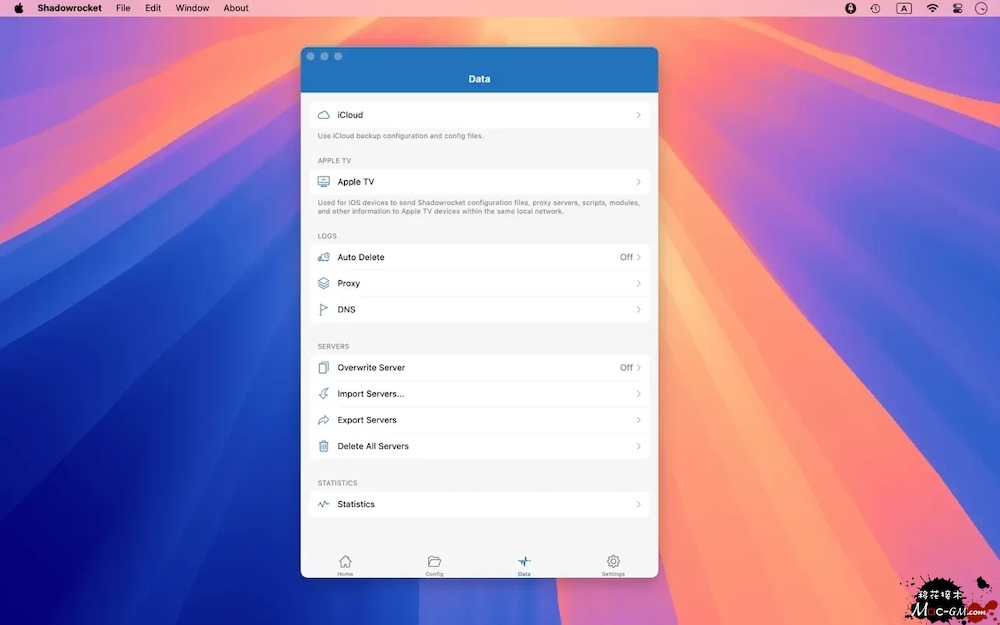1000x625 pixels.
Task: Click the Proxy layers icon
Action: click(x=323, y=283)
